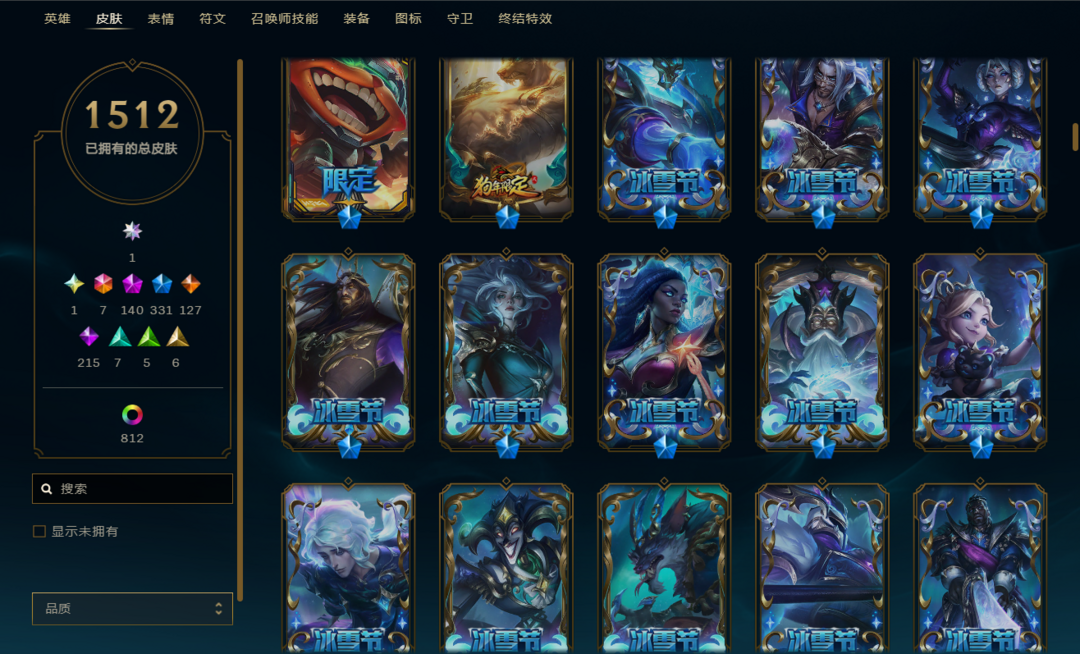Image resolution: width=1080 pixels, height=654 pixels.
Task: Click the teal triangle gem icon above 7
Action: (x=120, y=337)
